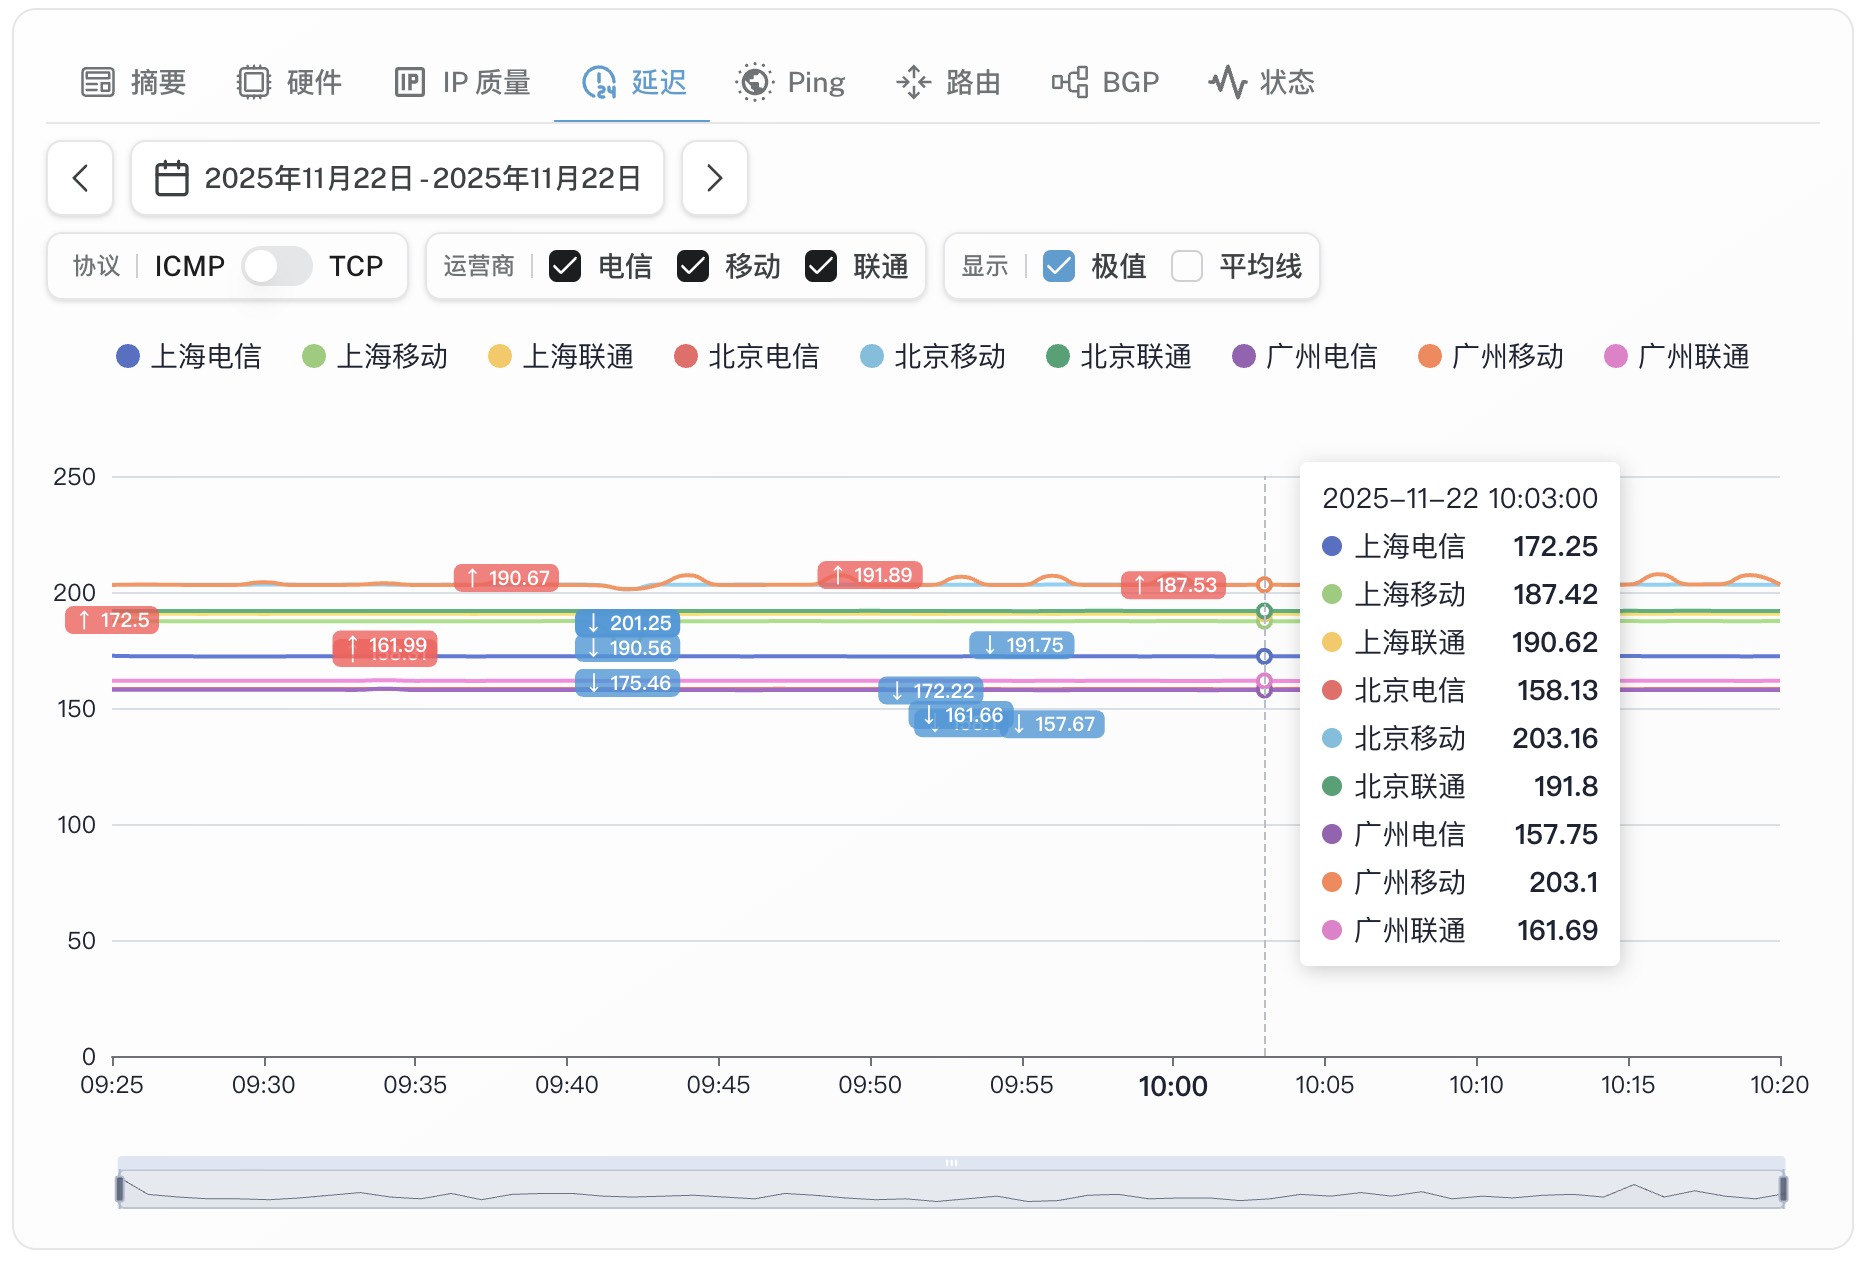Uncheck the 移动 carrier checkbox
This screenshot has height=1266, width=1864.
tap(693, 266)
